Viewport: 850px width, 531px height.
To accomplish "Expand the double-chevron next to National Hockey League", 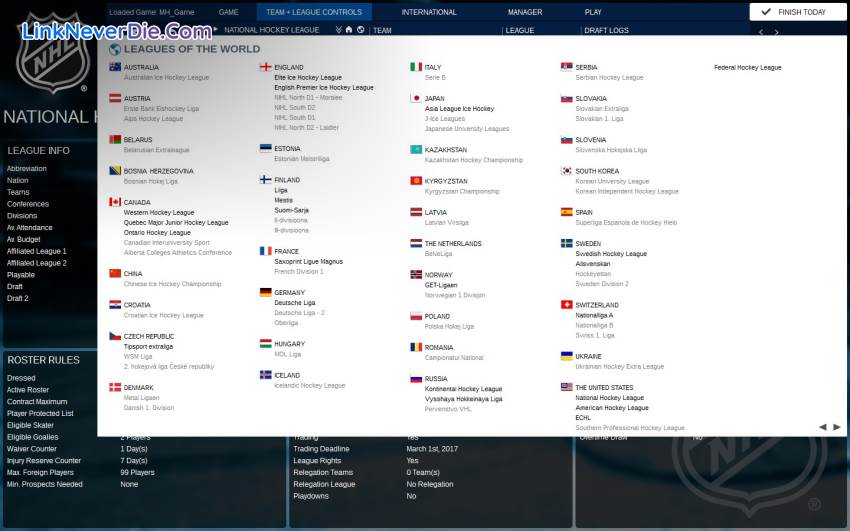I will coord(338,30).
